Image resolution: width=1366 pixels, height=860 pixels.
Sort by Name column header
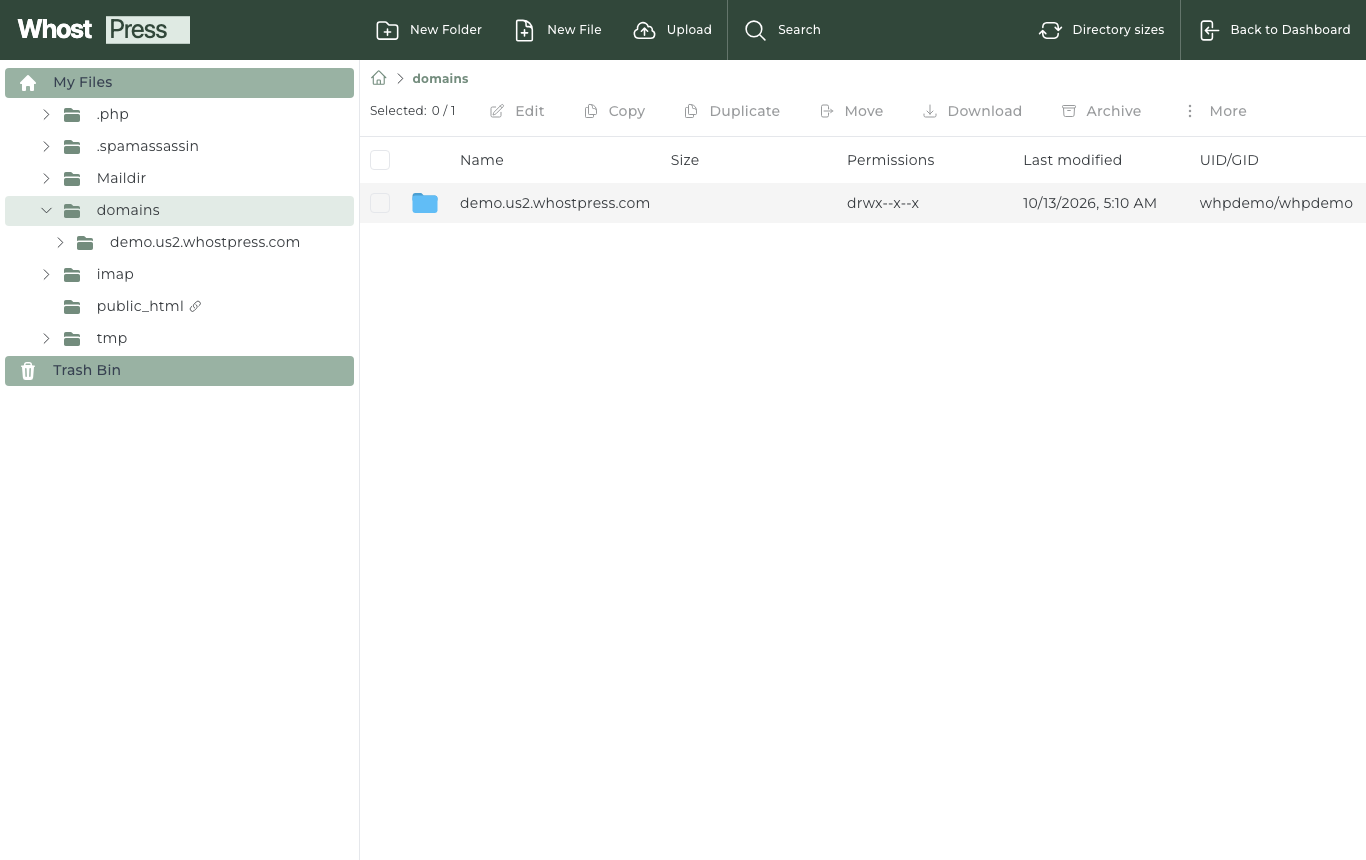point(482,160)
